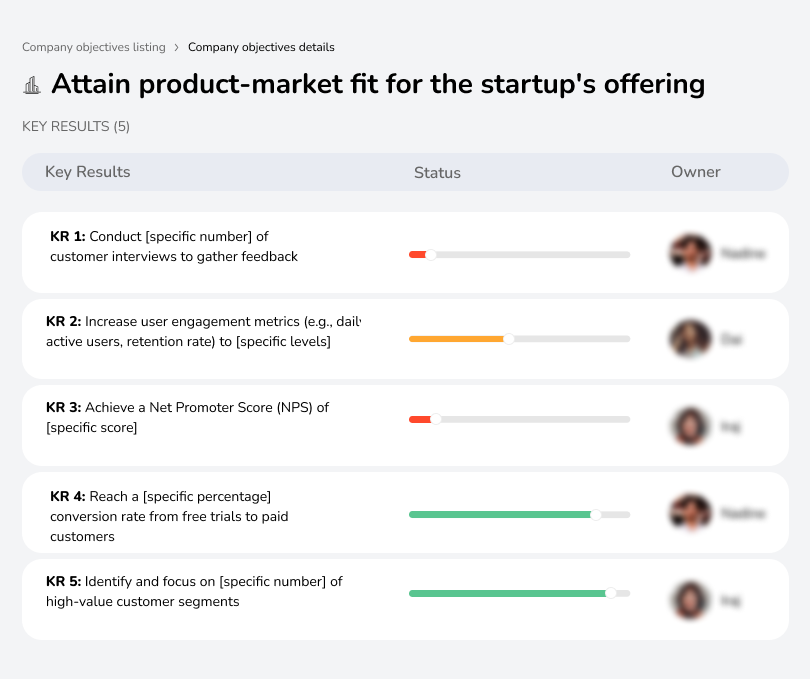
Task: Click the breadcrumb separator chevron
Action: 177,47
